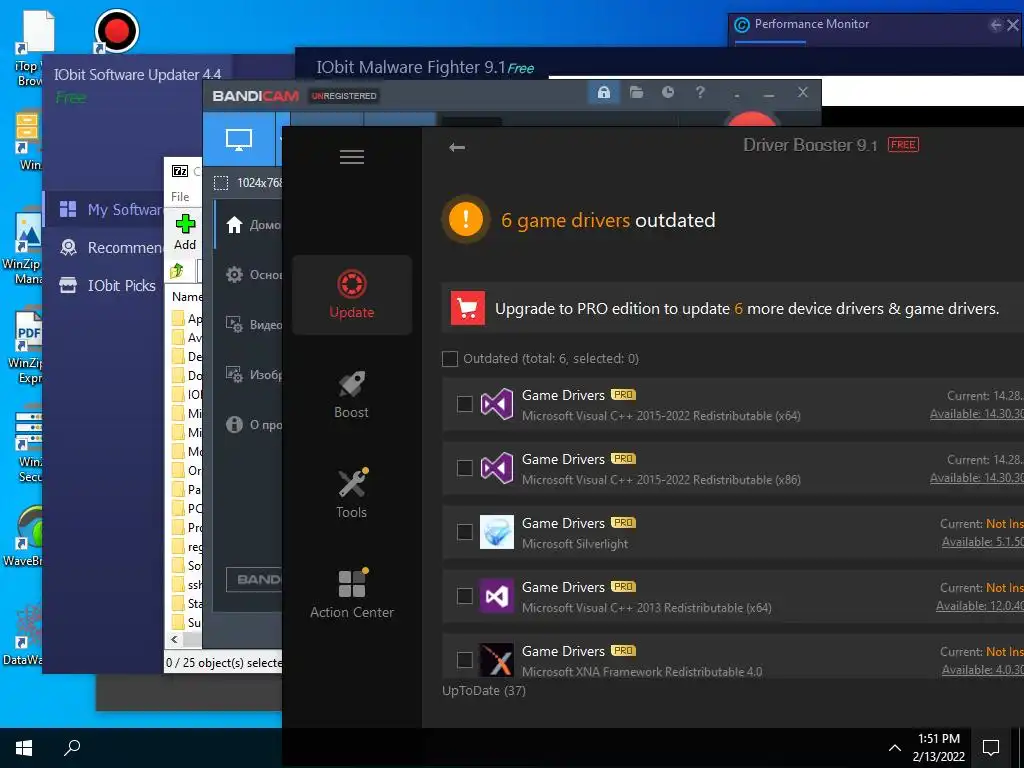Show hidden system tray icons
1024x768 pixels.
895,748
